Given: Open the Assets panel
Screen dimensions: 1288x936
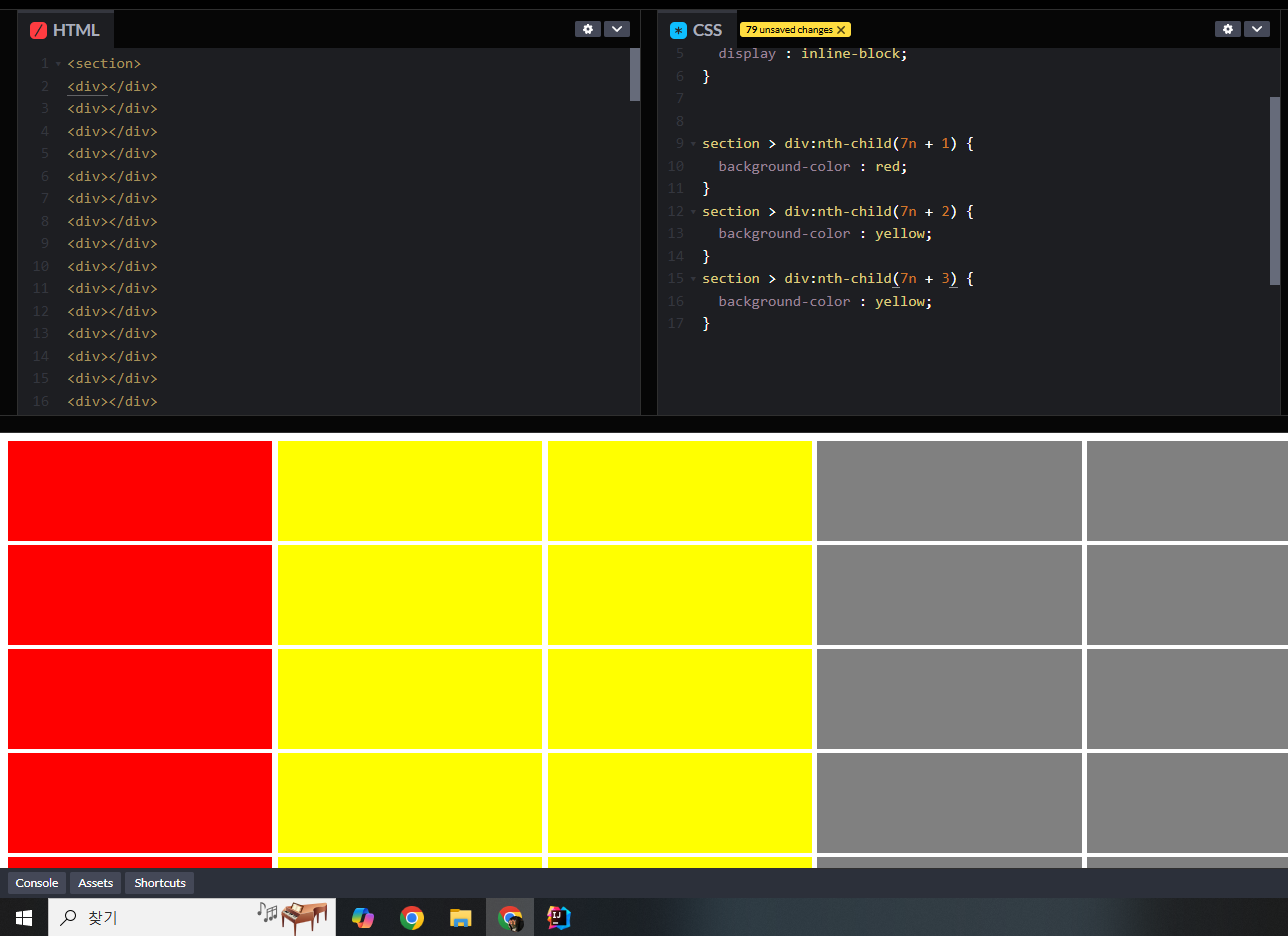Looking at the screenshot, I should pos(96,883).
